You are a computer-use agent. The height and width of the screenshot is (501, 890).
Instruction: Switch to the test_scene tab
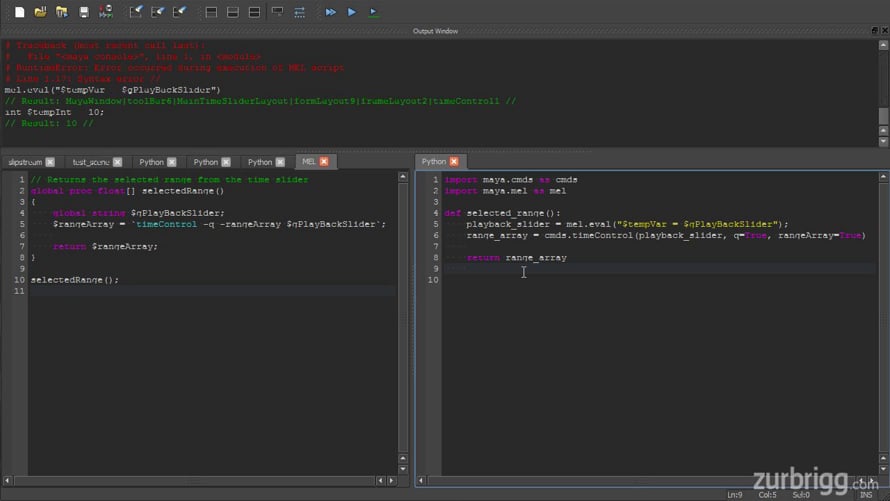point(91,162)
